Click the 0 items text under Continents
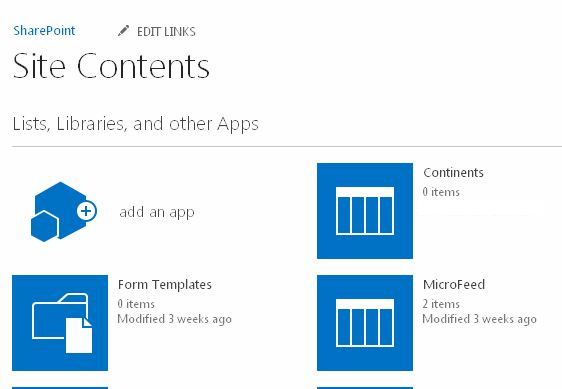 tap(441, 192)
